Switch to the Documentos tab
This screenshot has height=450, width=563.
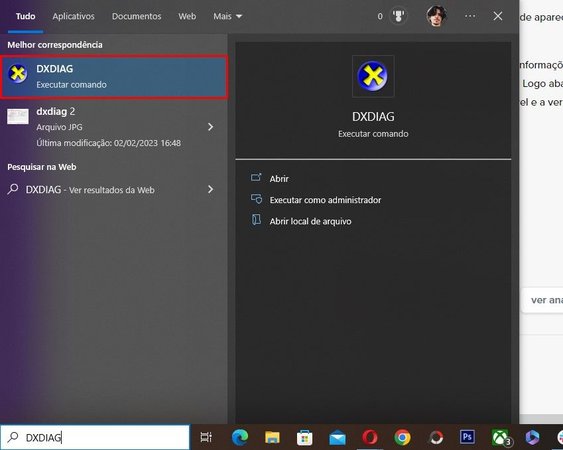(136, 16)
